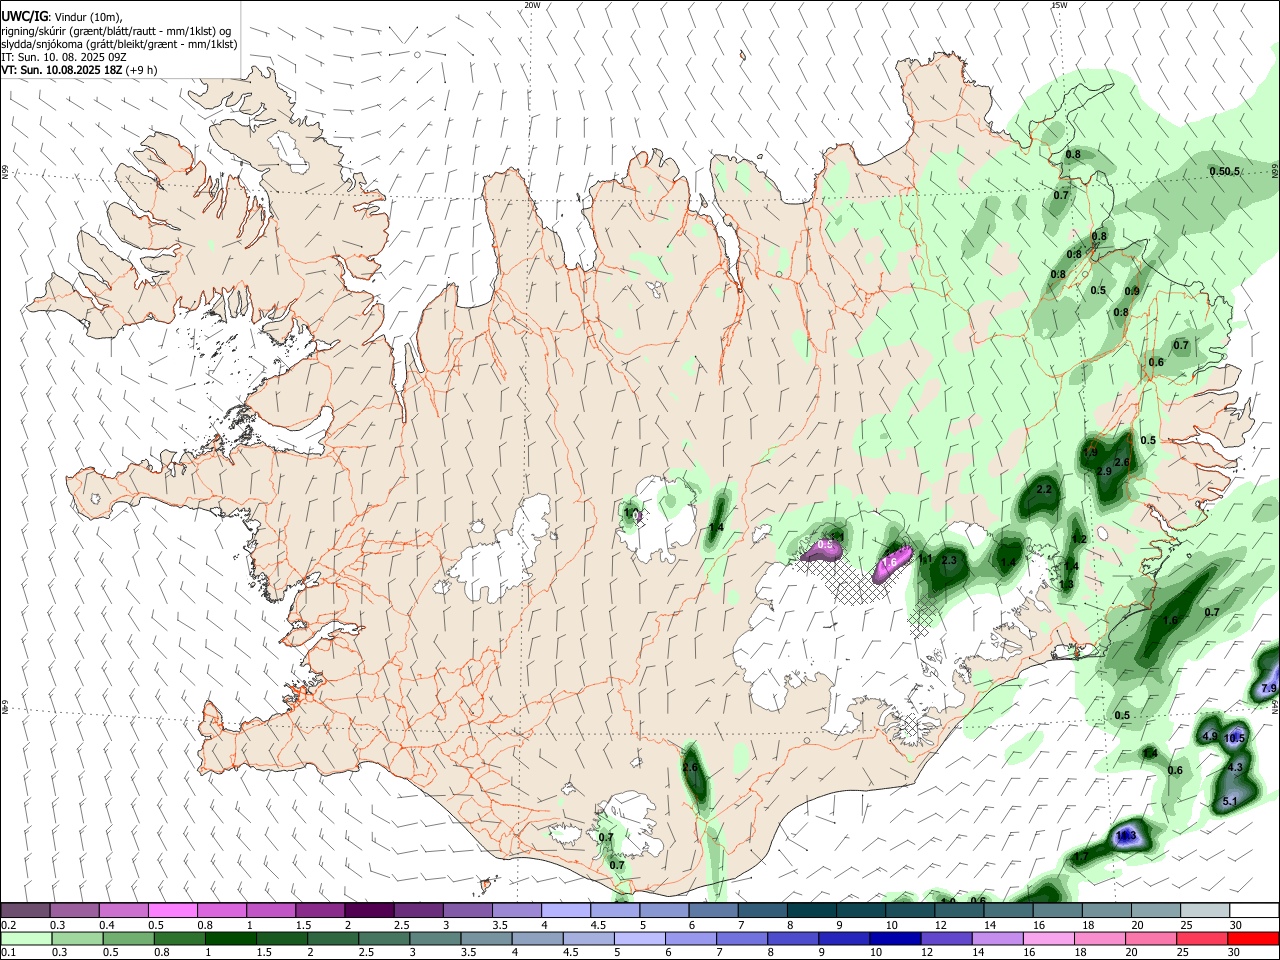Pick the hot pink 20 swatch in lower legend row
The image size is (1280, 960).
tap(1152, 939)
